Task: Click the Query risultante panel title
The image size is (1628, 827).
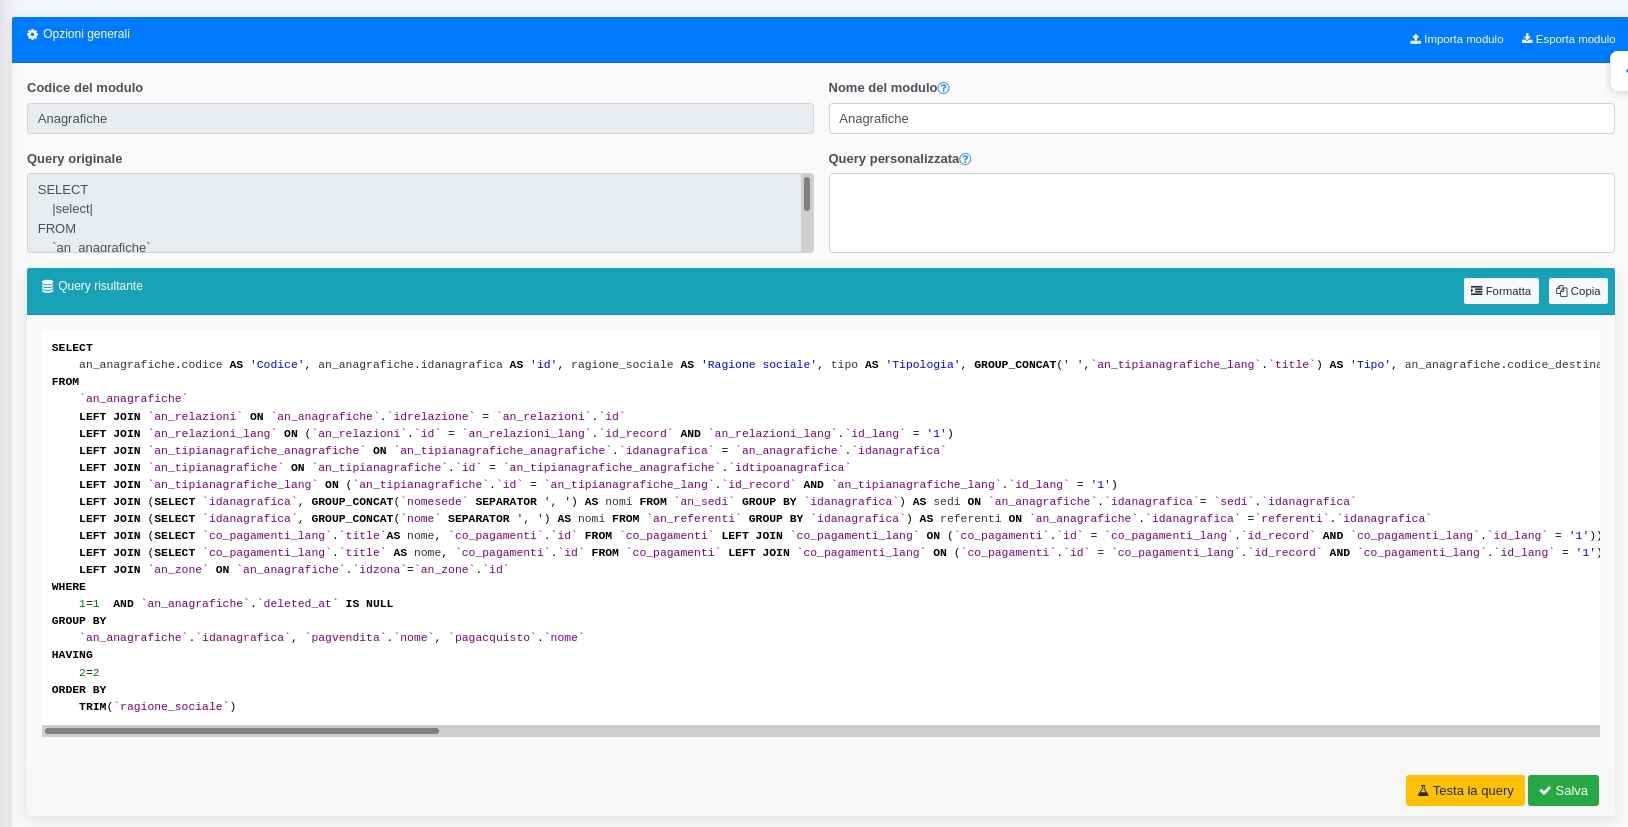Action: click(100, 286)
